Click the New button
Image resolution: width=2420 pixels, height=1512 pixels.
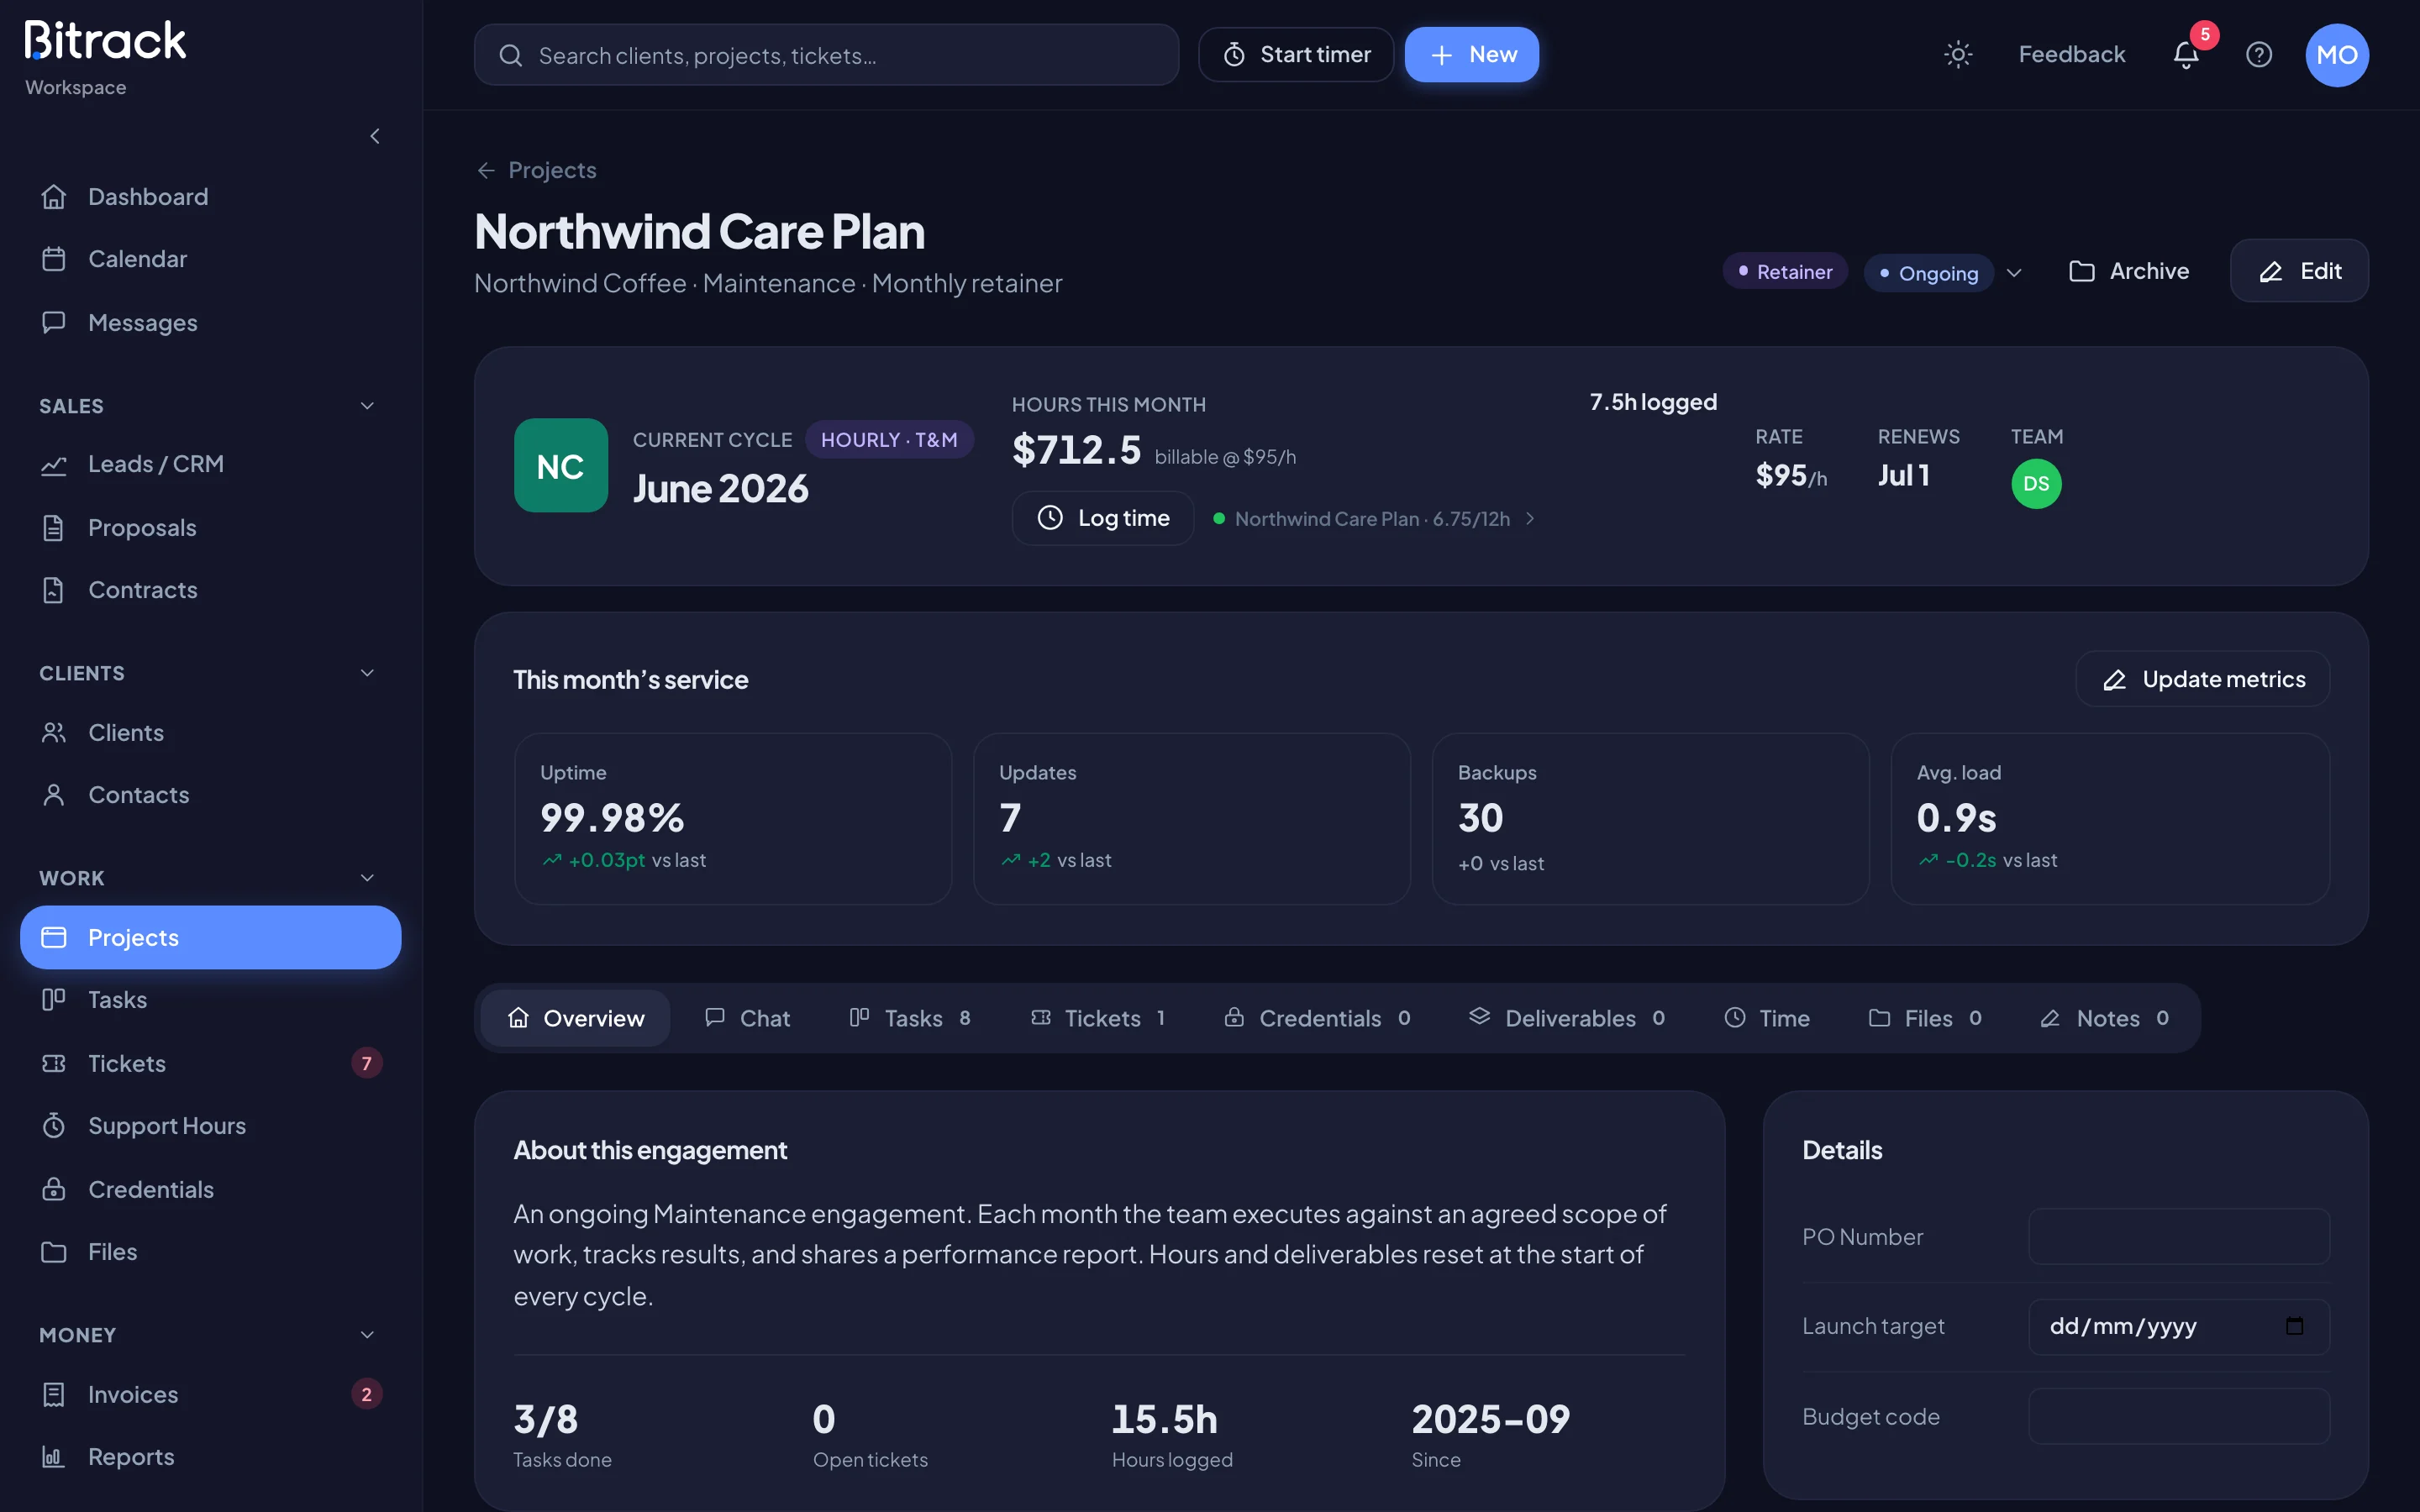(x=1472, y=55)
